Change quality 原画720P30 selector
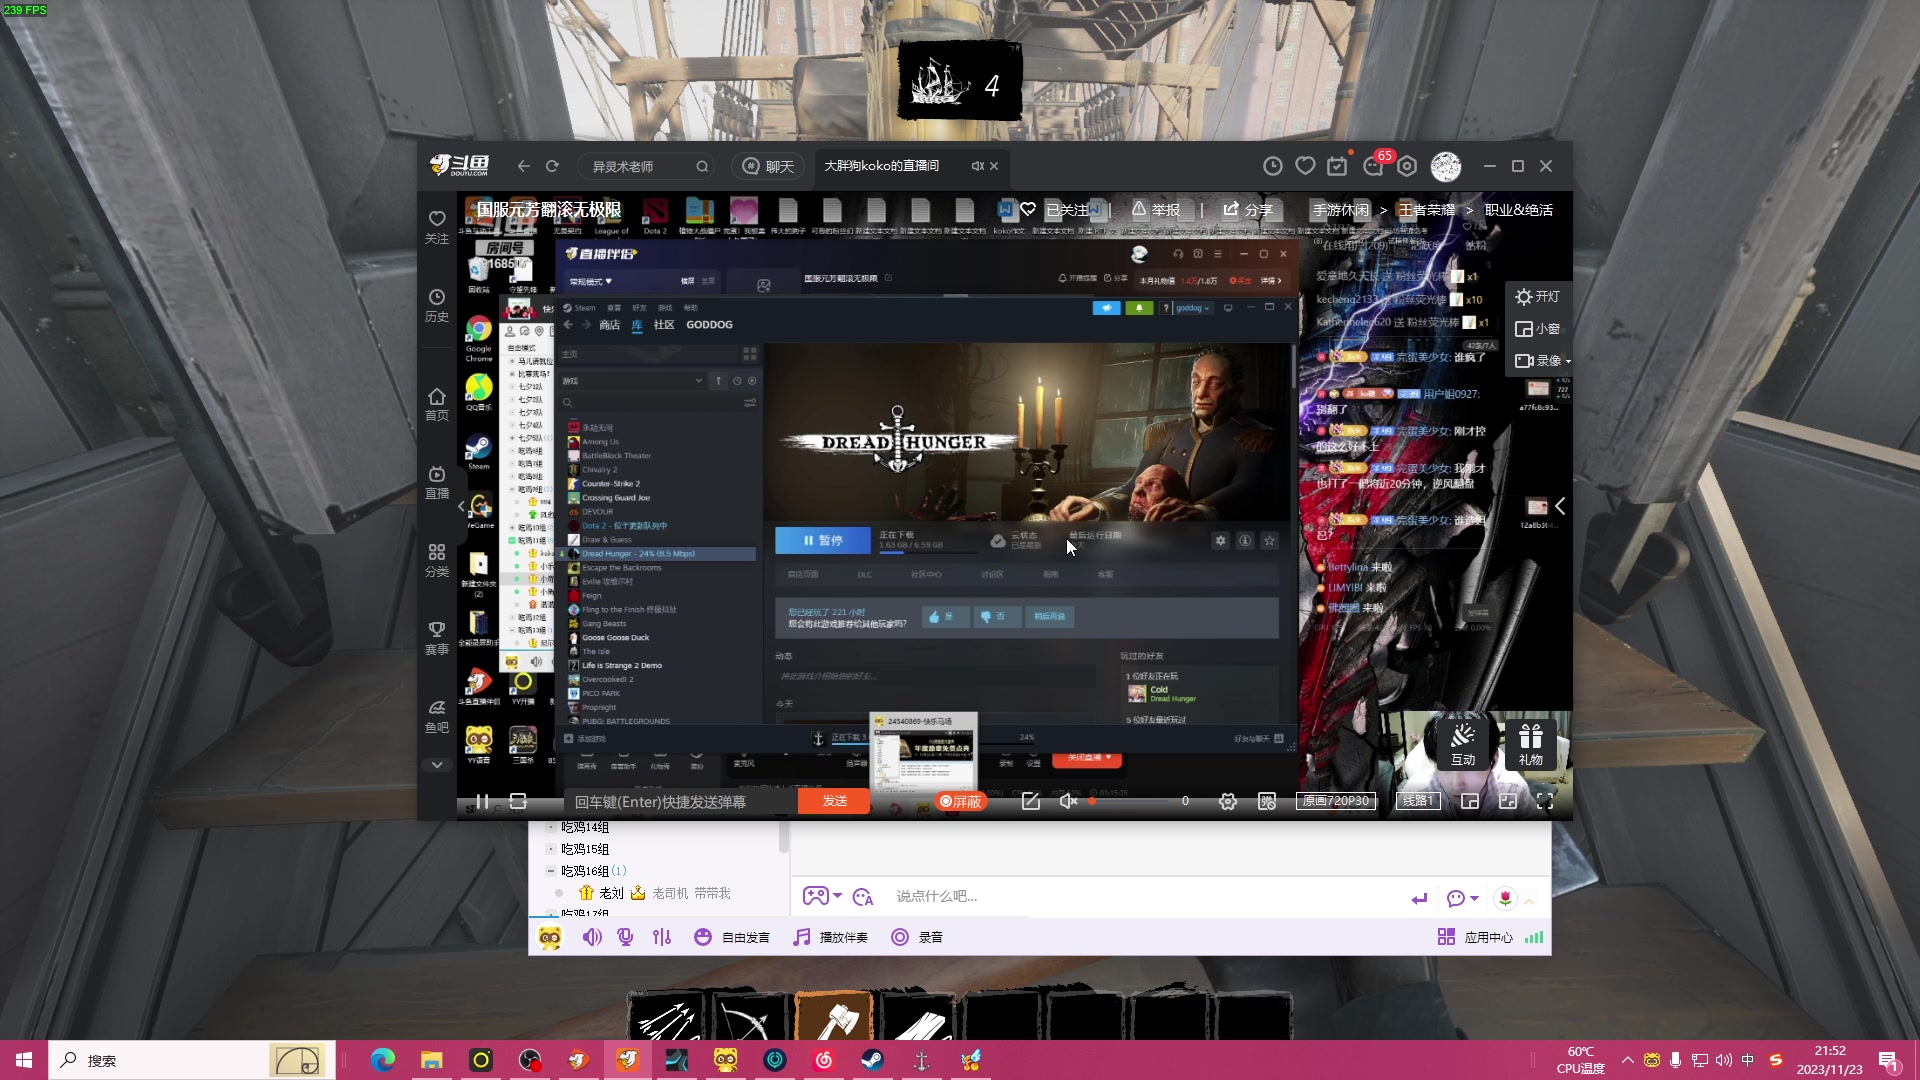Image resolution: width=1920 pixels, height=1080 pixels. coord(1336,801)
